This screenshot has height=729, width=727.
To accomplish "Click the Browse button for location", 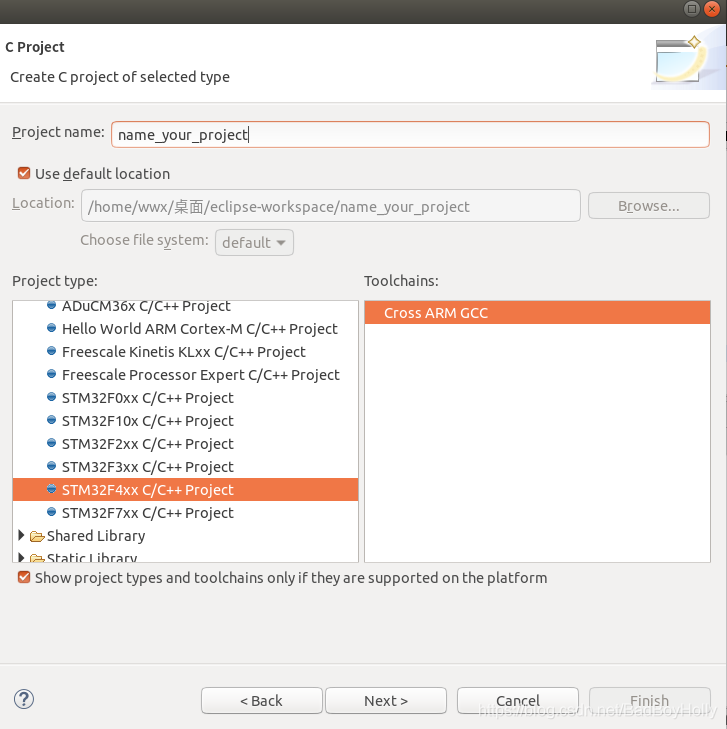I will 649,205.
